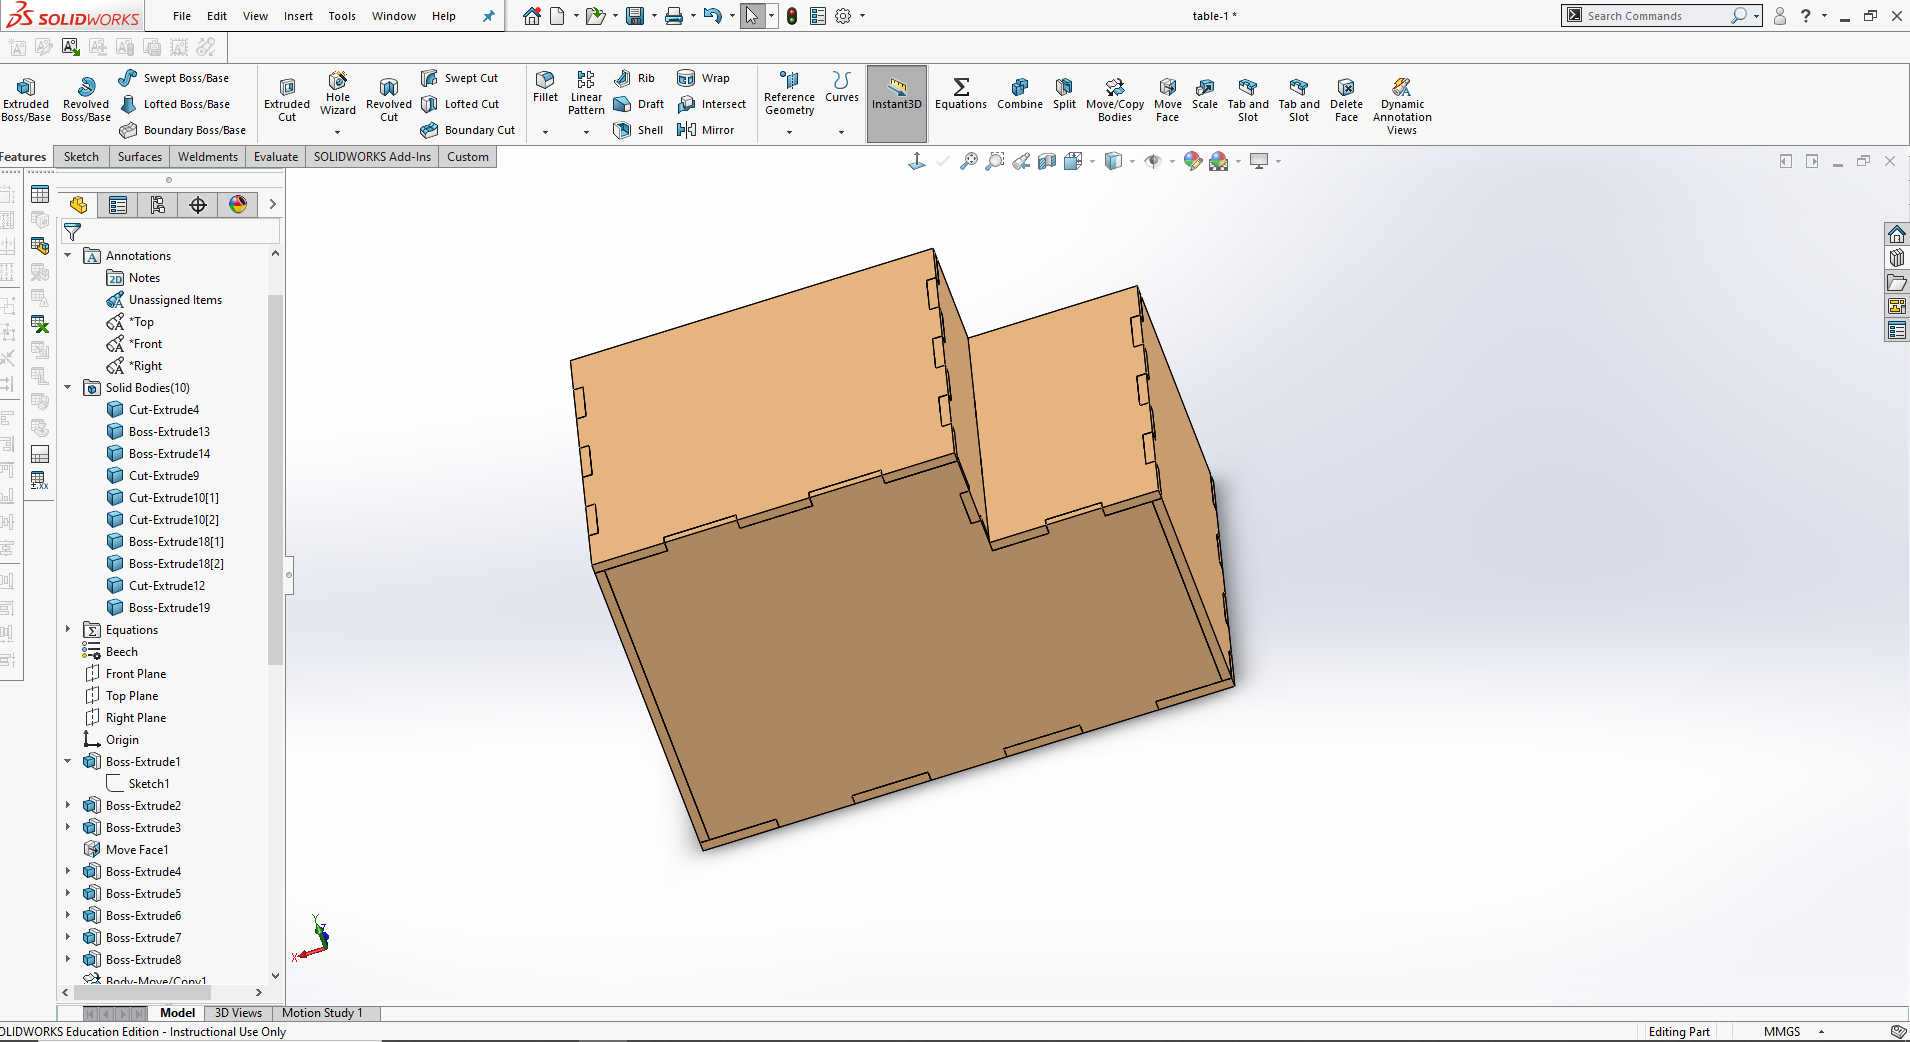Image resolution: width=1910 pixels, height=1042 pixels.
Task: Switch to the Evaluate tab
Action: (276, 157)
